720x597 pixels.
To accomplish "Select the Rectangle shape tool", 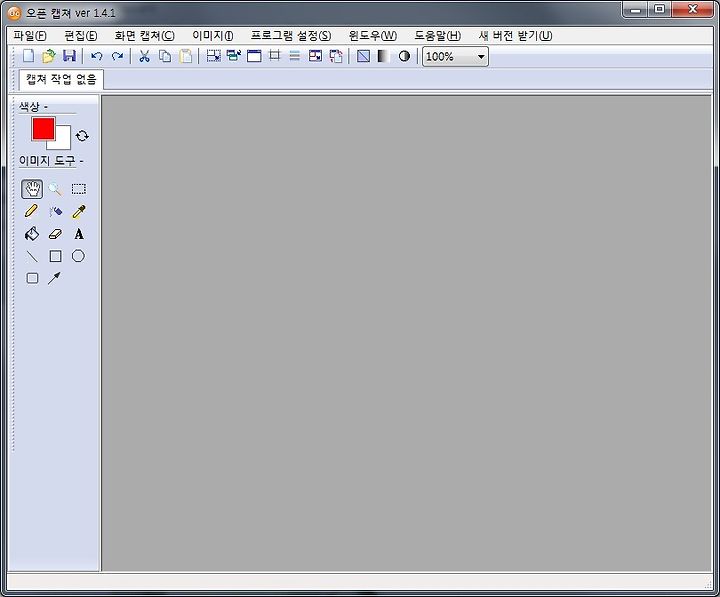I will point(55,256).
